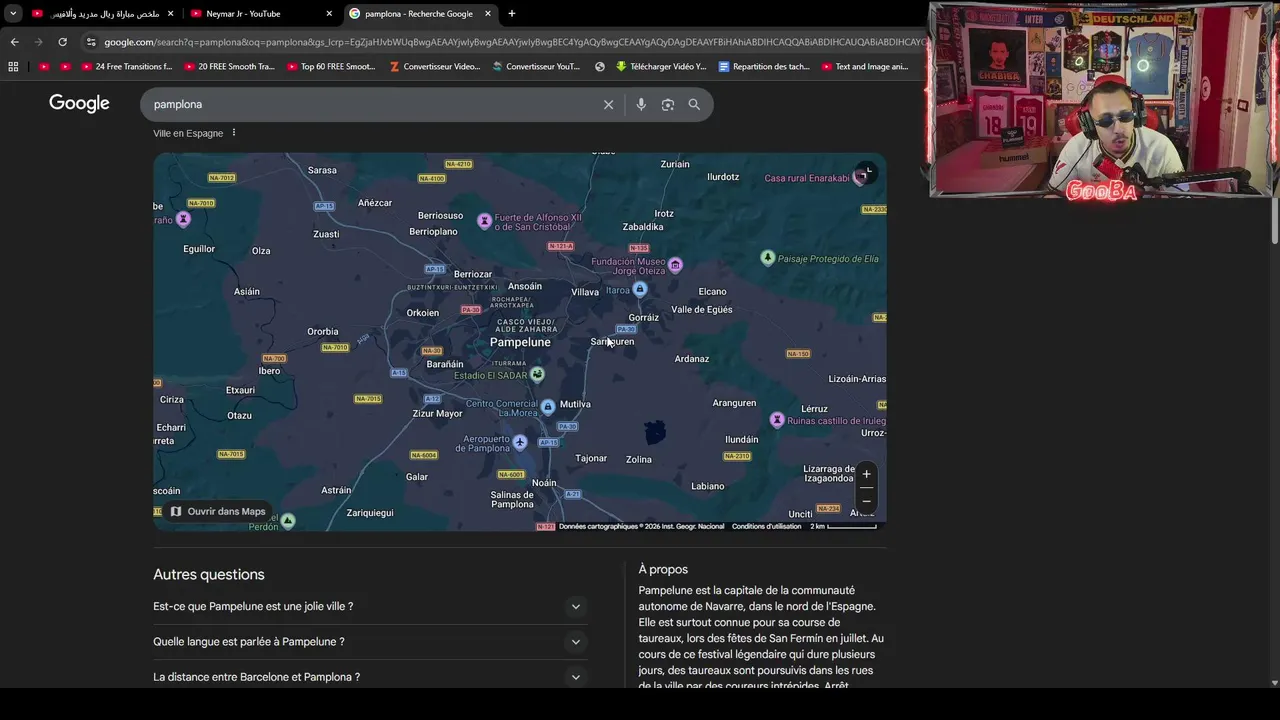Click the streamer webcam overlay

point(1102,100)
